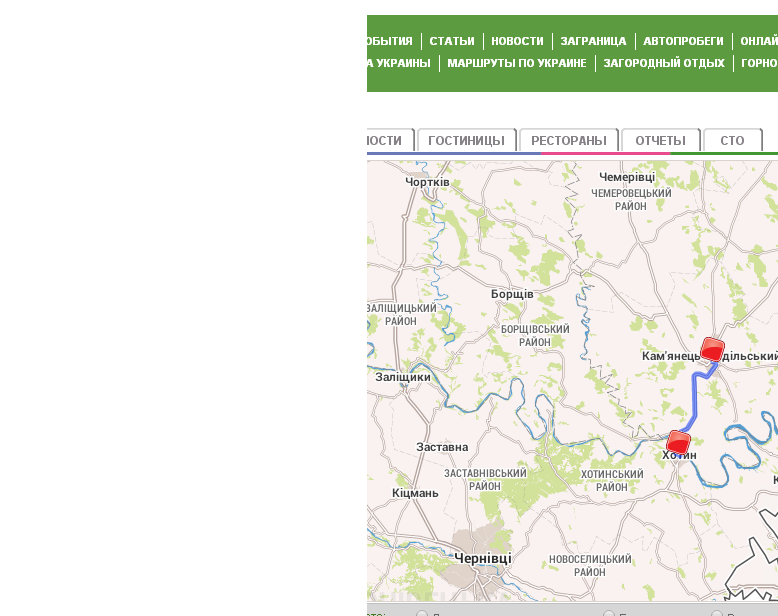This screenshot has width=778, height=616.
Task: Click the red marker at Кам'янець-Подільський
Action: [x=712, y=349]
